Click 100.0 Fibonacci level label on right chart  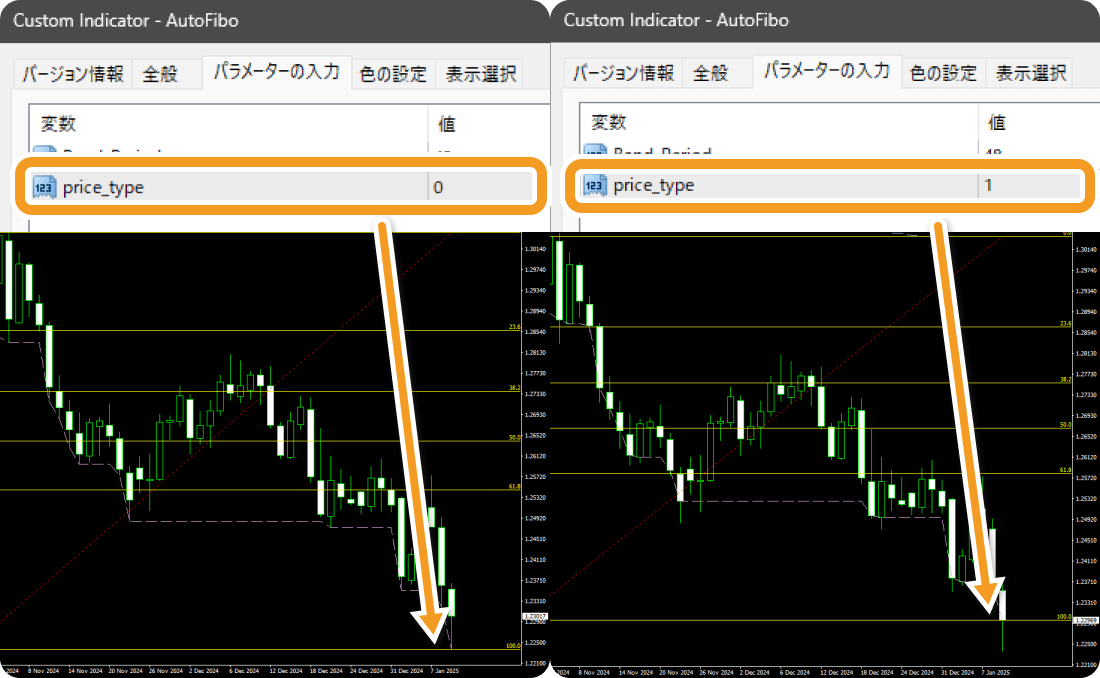[1064, 617]
